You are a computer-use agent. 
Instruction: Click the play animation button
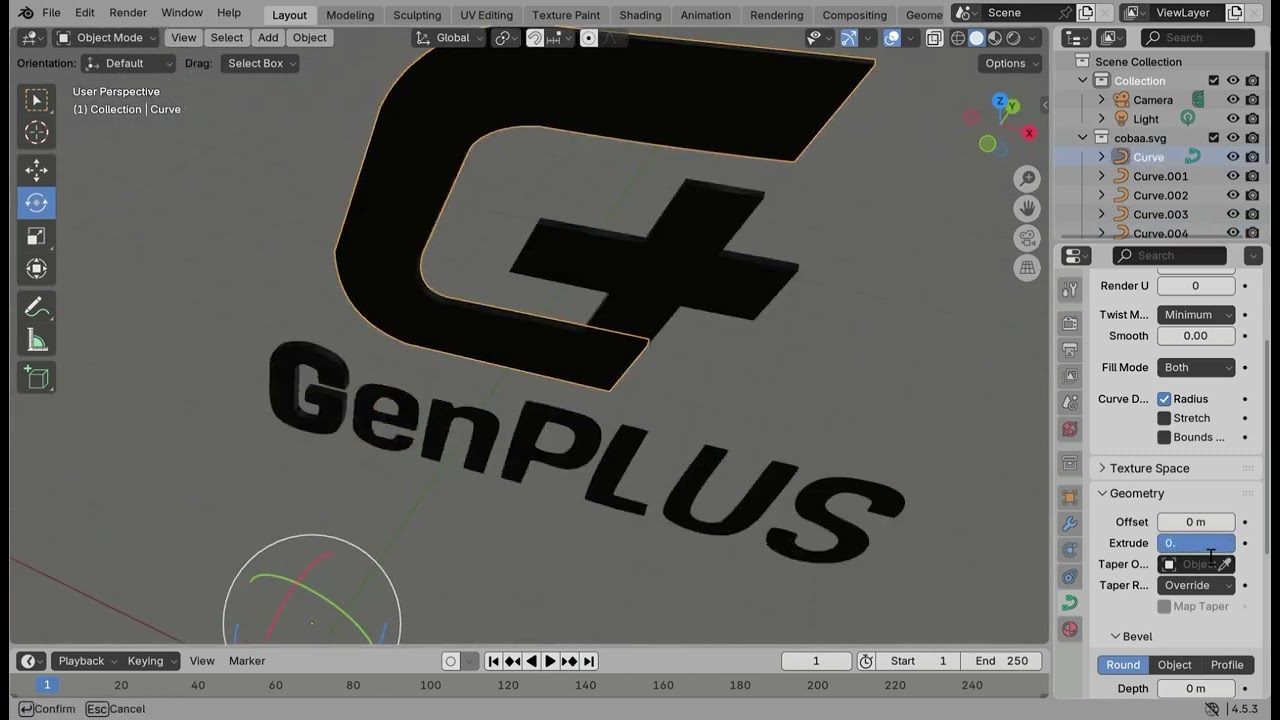point(550,661)
